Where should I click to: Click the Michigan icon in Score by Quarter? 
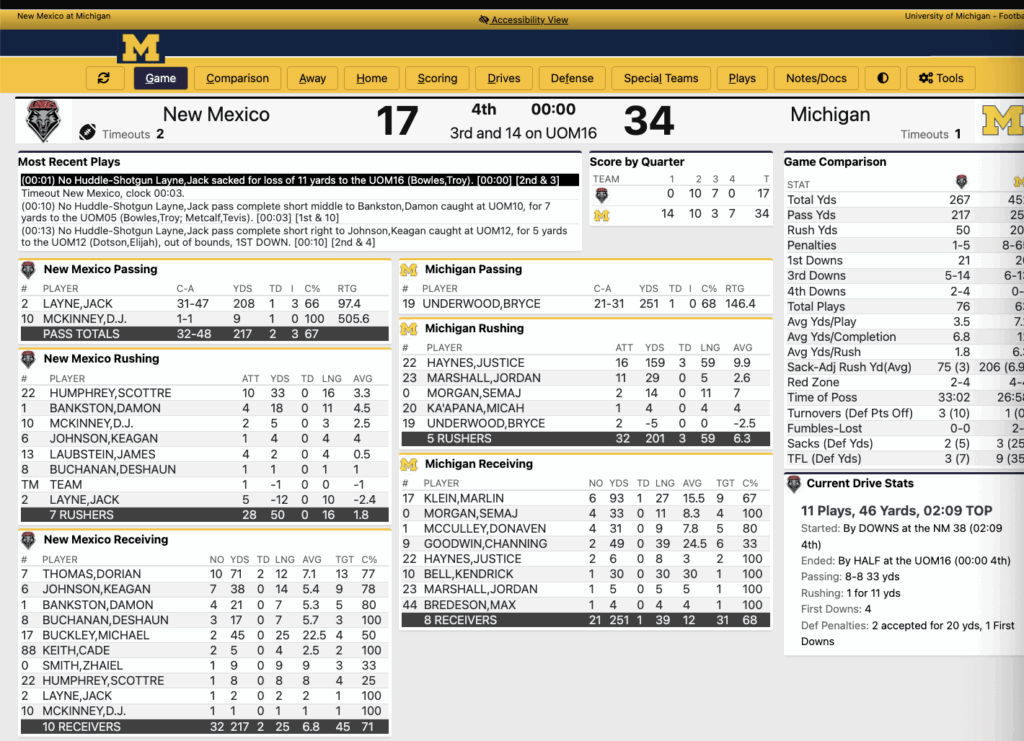click(601, 215)
